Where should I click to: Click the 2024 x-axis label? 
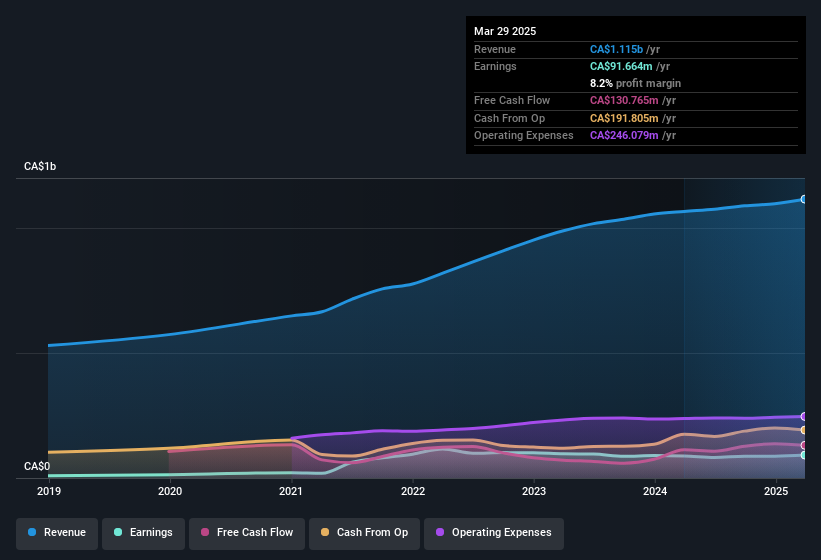pos(655,491)
